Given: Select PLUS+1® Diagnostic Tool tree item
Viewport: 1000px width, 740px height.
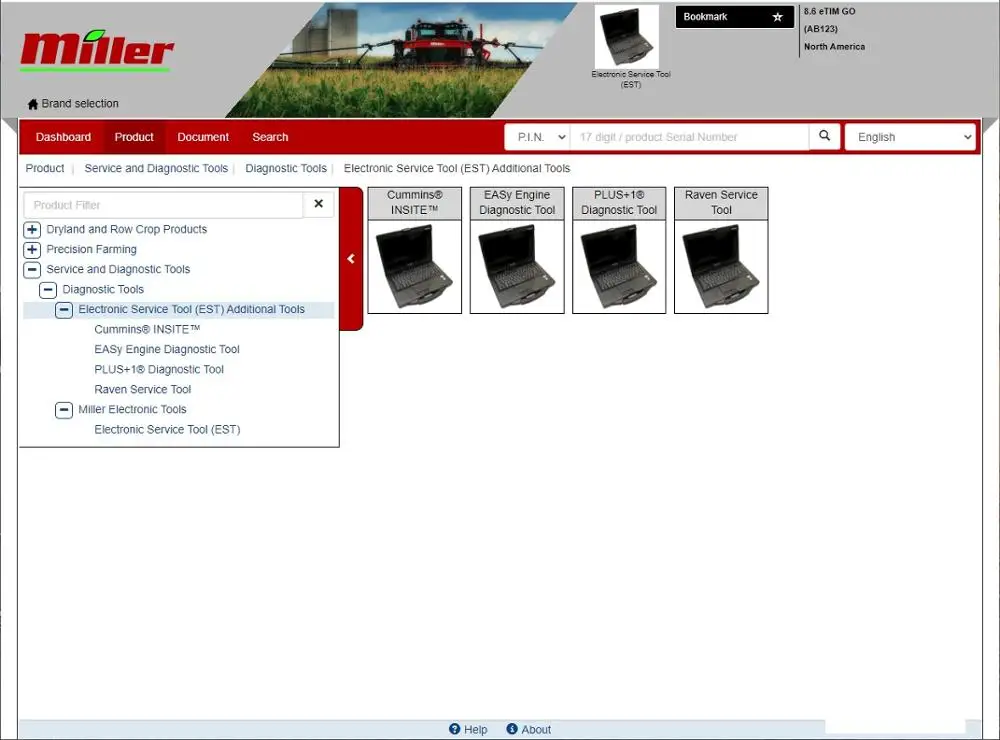Looking at the screenshot, I should click(x=159, y=369).
